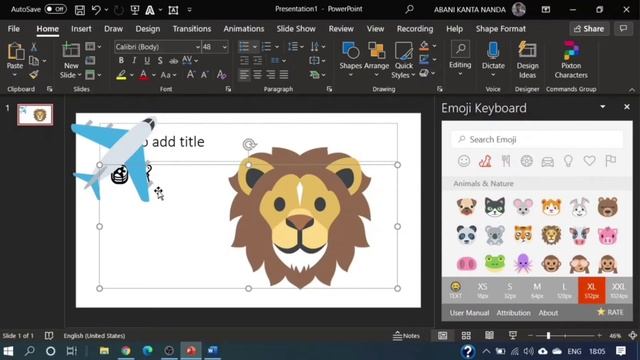
Task: Click the Font Color red A swatch
Action: 144,75
